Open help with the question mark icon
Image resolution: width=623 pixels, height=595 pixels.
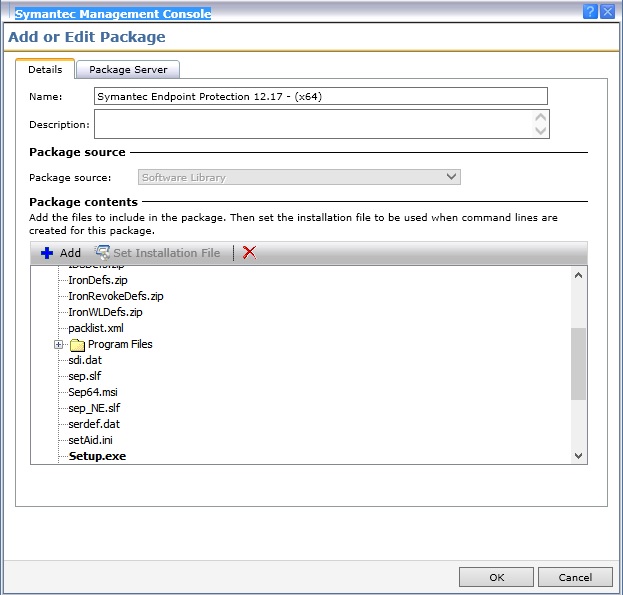[x=590, y=12]
